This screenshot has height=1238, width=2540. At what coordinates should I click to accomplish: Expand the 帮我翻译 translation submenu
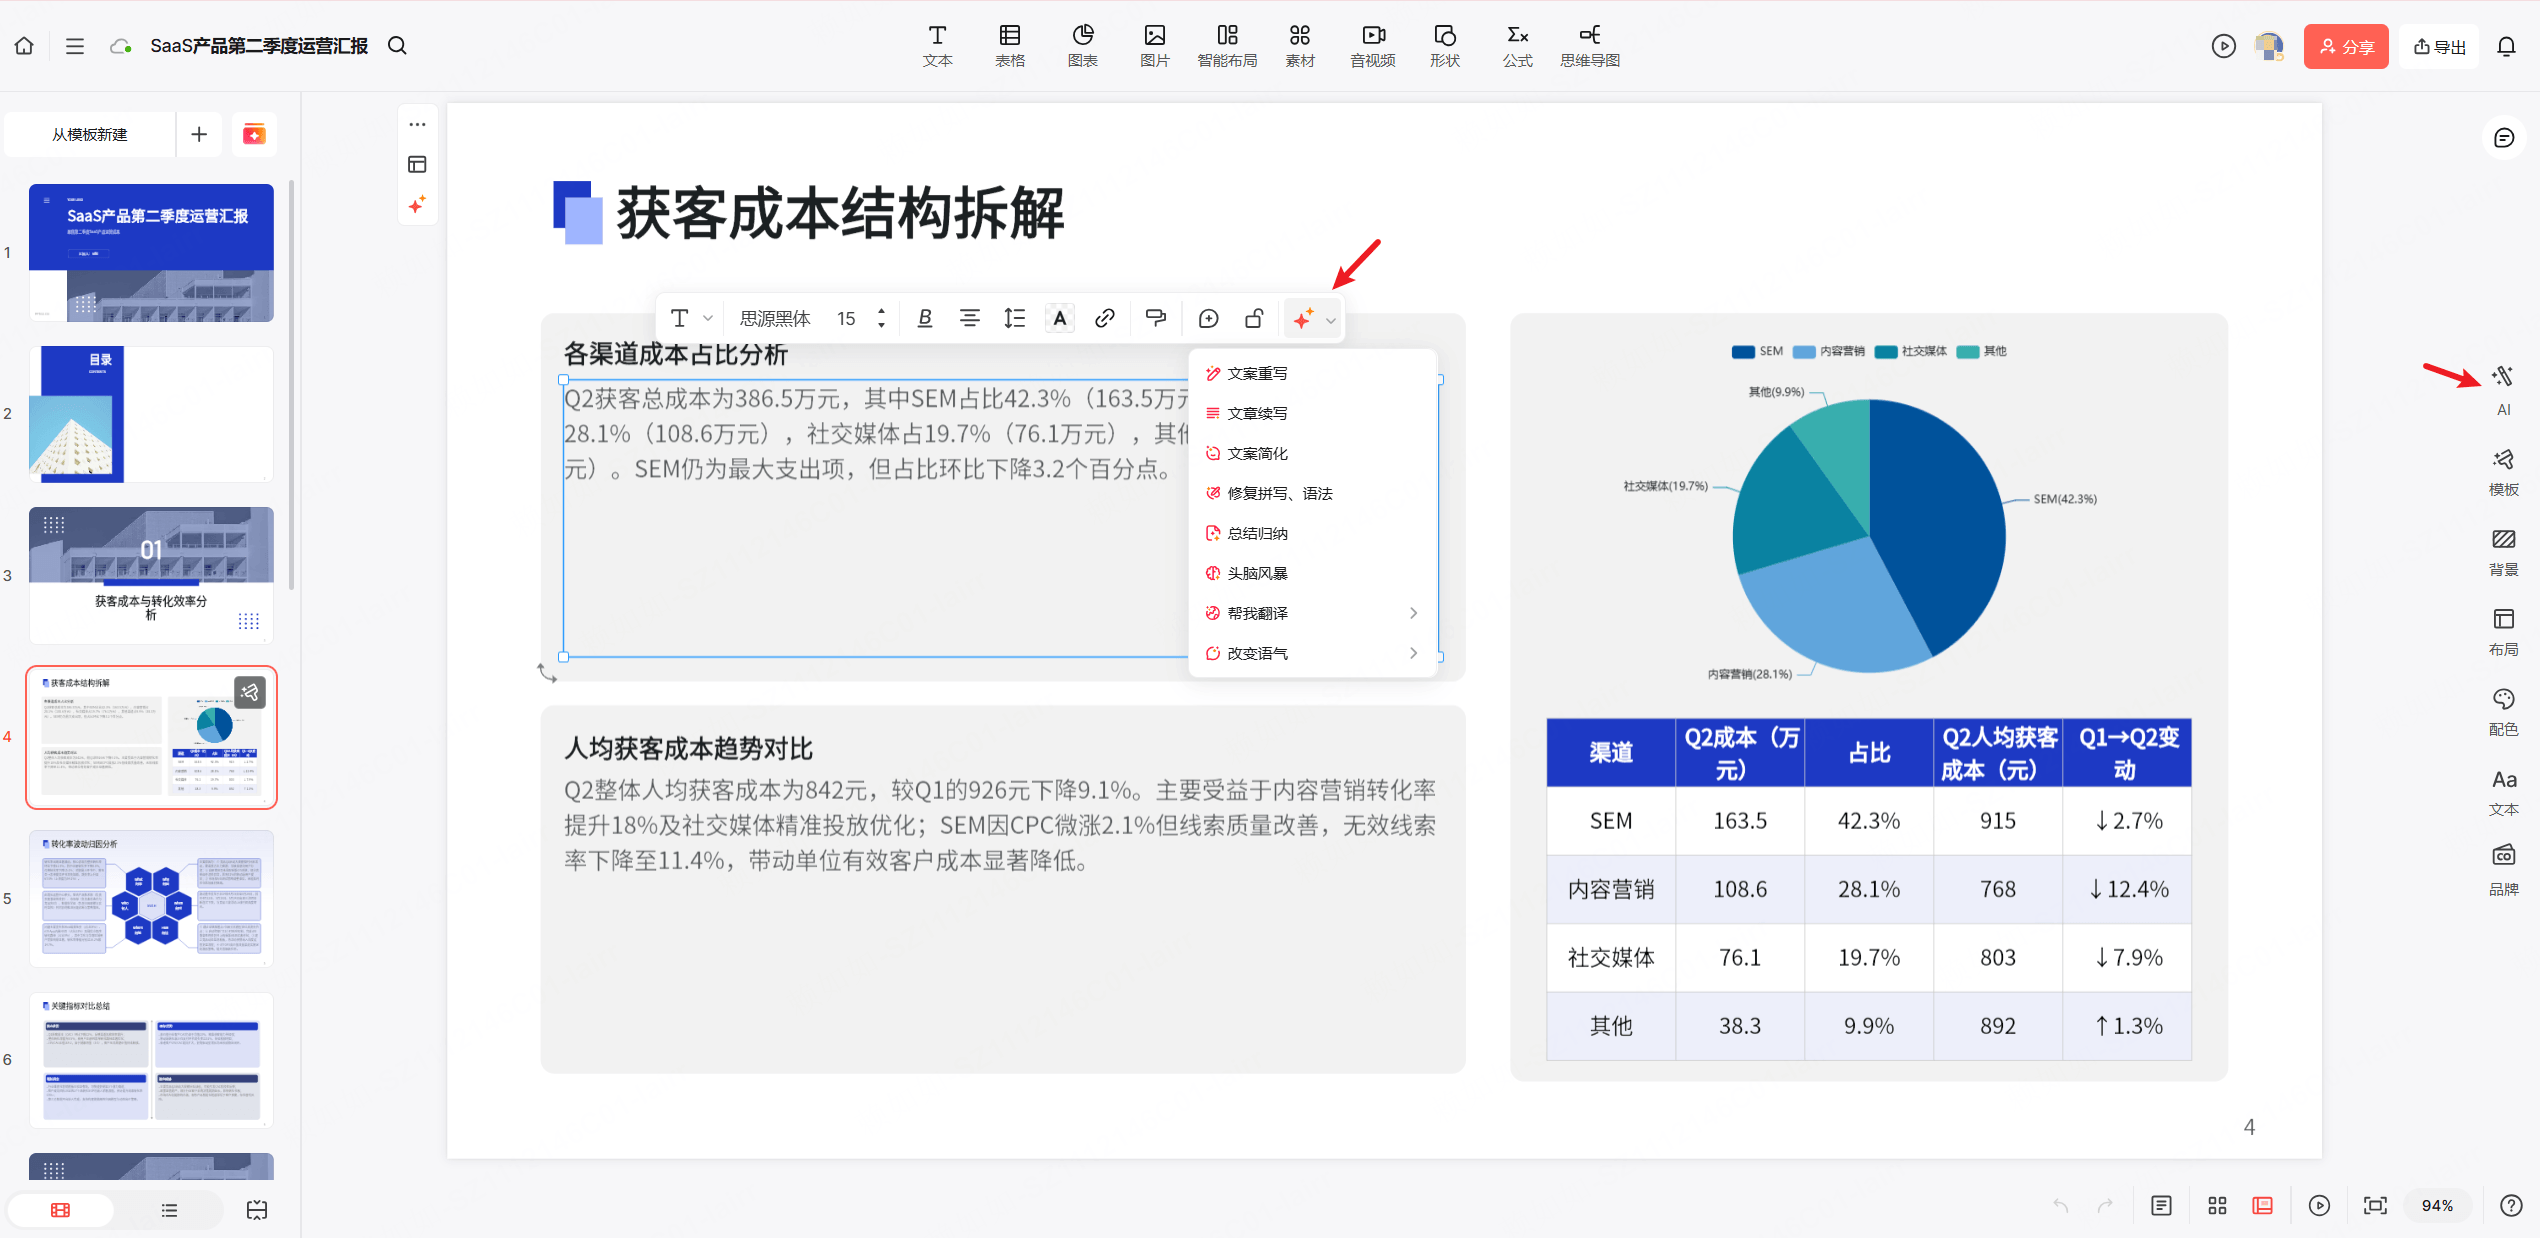pos(1258,612)
